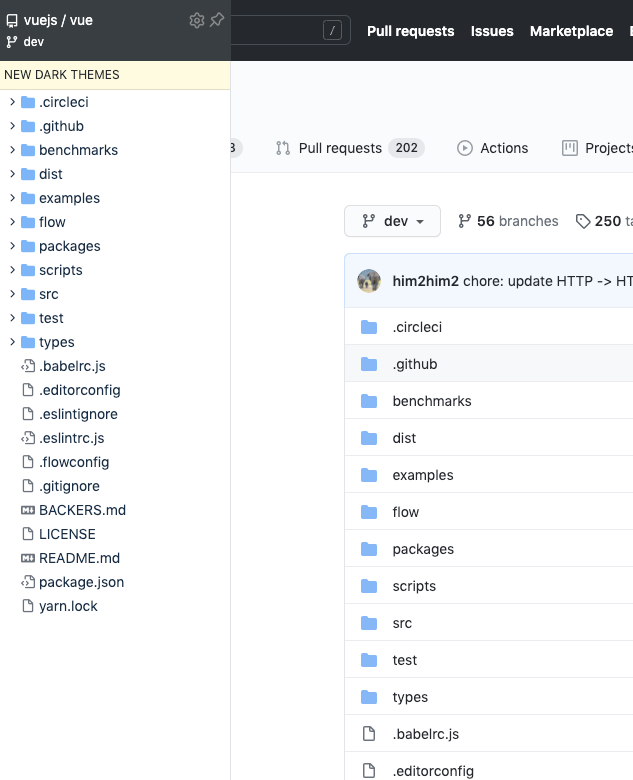Viewport: 633px width, 780px height.
Task: Click the him2him2 avatar image
Action: click(369, 281)
